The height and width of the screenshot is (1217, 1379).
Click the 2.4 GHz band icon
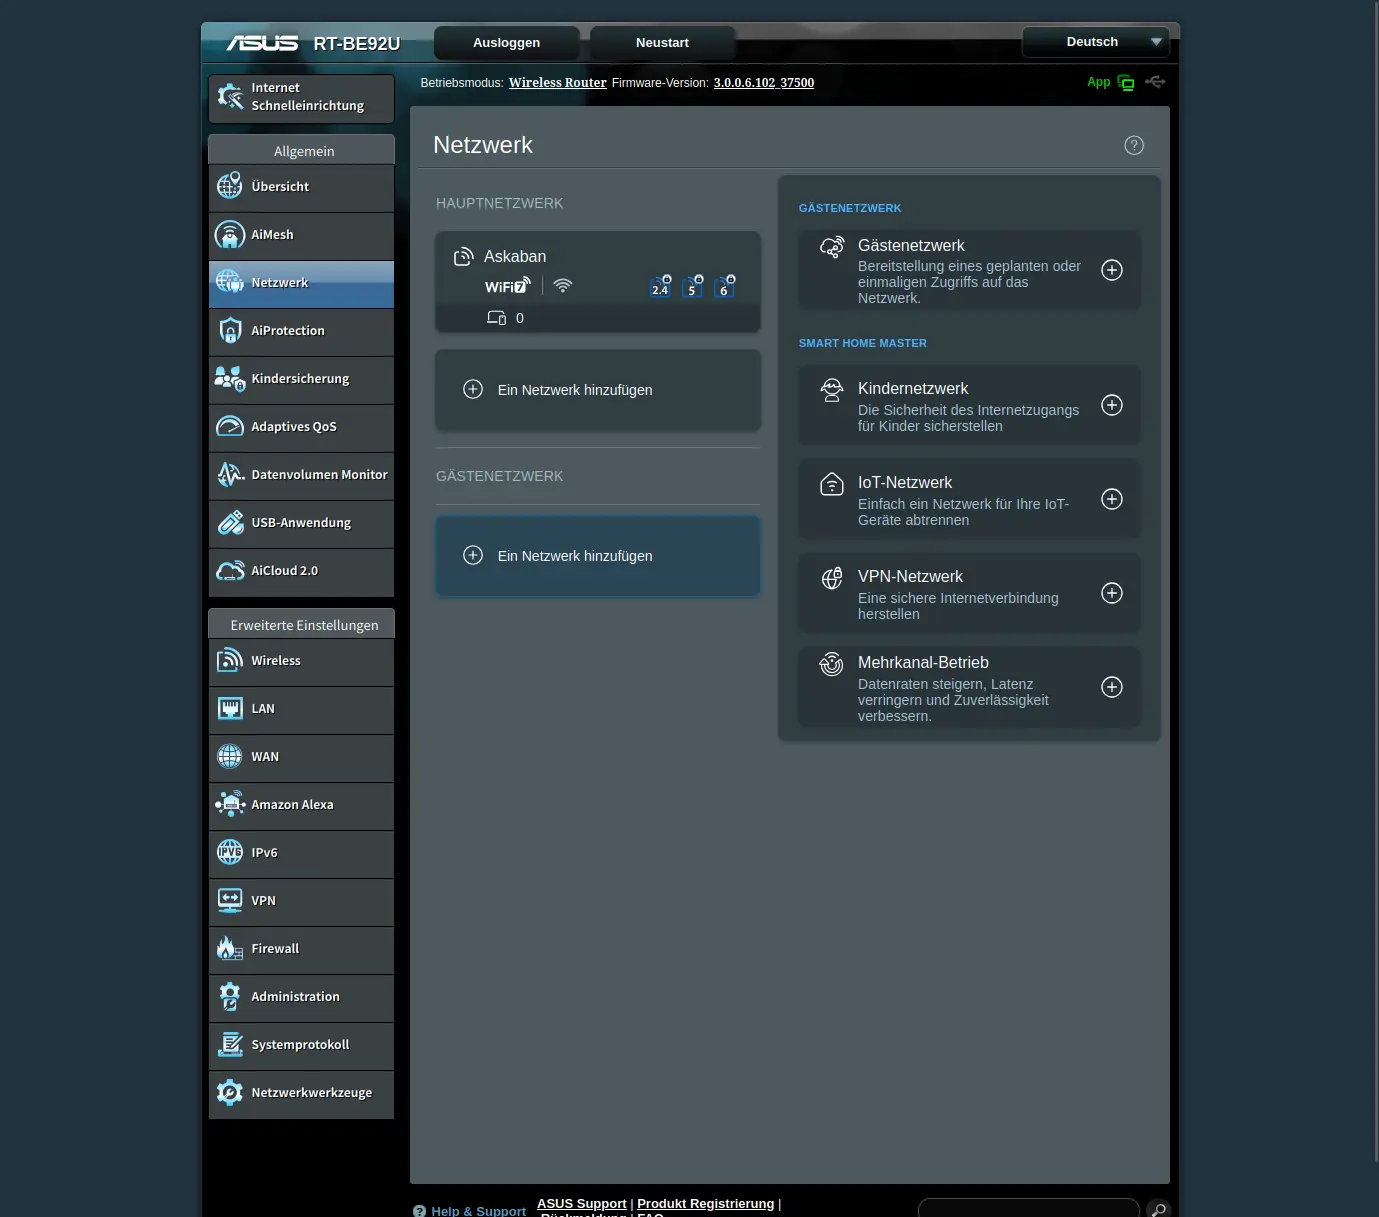660,287
